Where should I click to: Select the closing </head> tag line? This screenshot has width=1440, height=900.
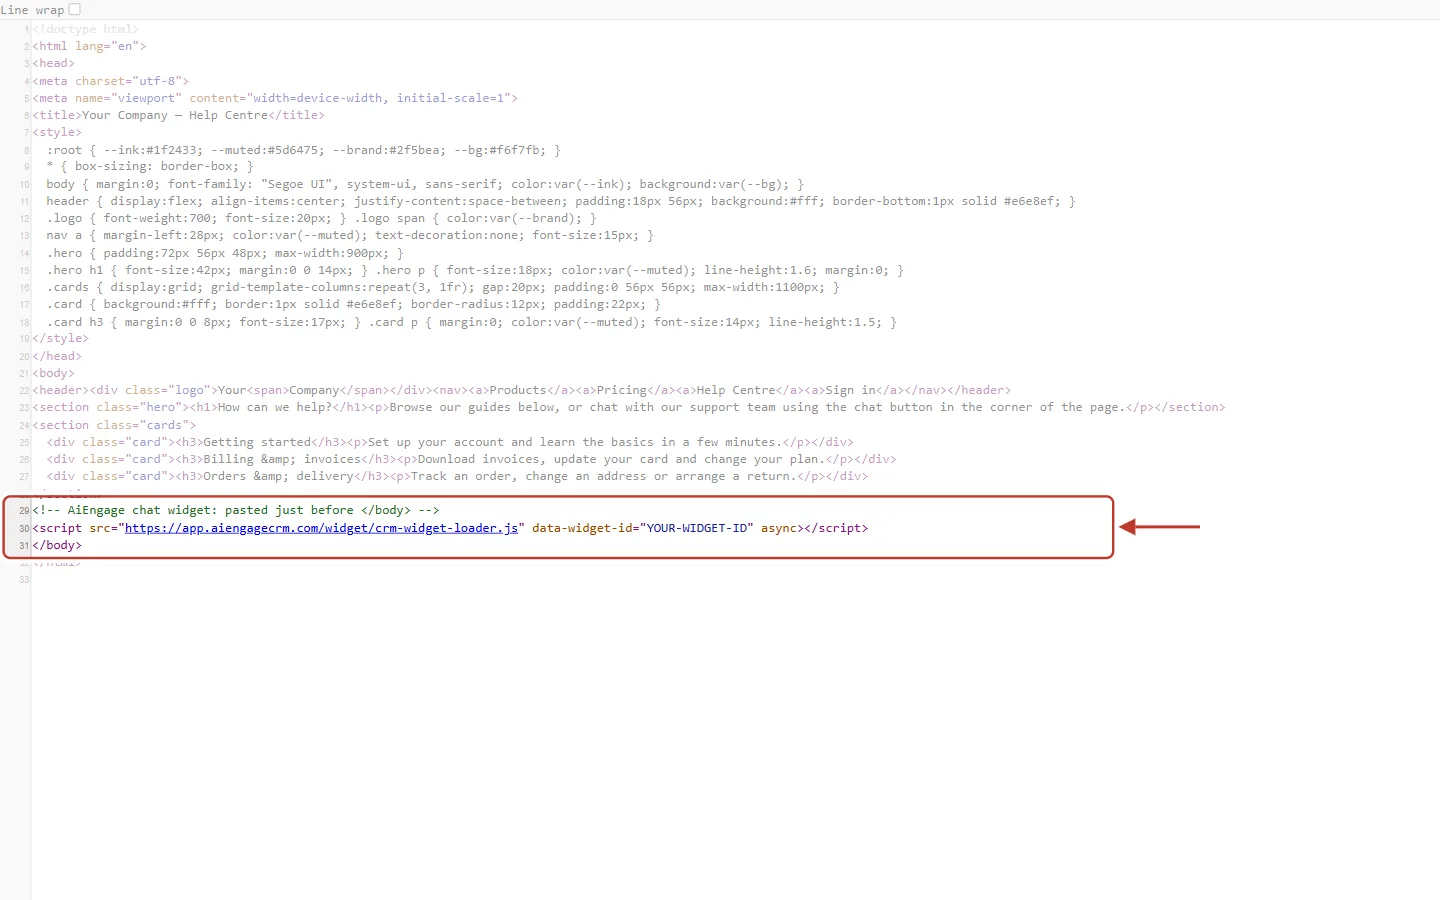(57, 356)
